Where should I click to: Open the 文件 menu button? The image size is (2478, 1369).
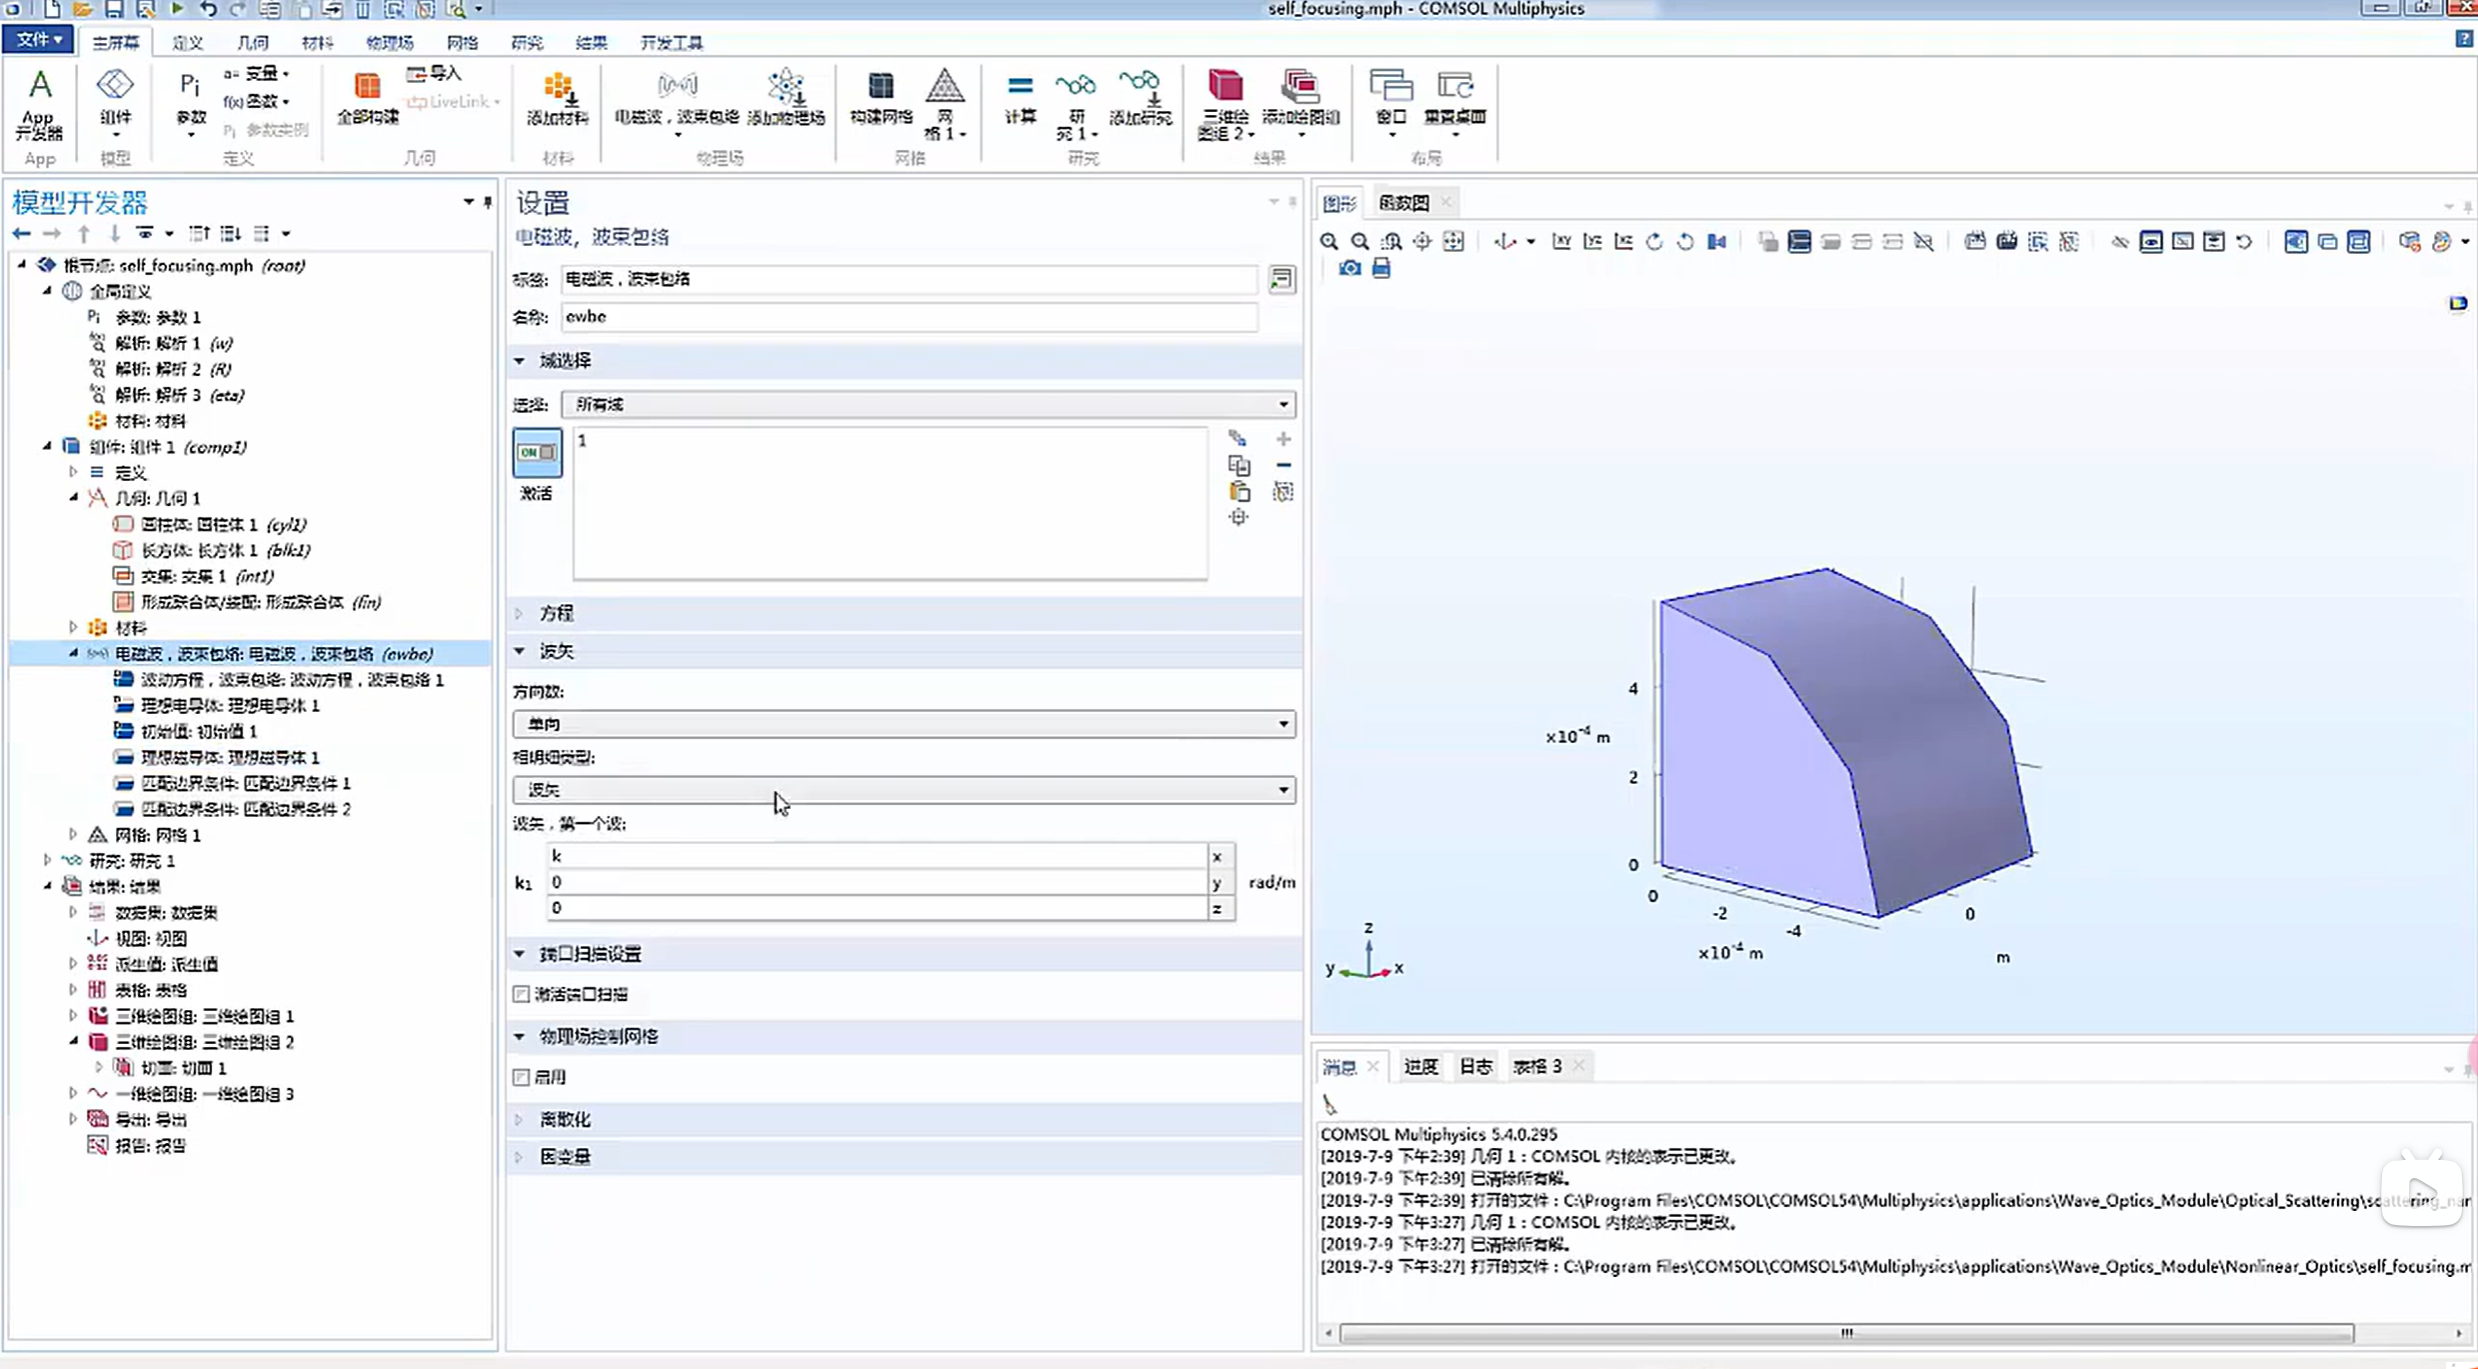[38, 39]
